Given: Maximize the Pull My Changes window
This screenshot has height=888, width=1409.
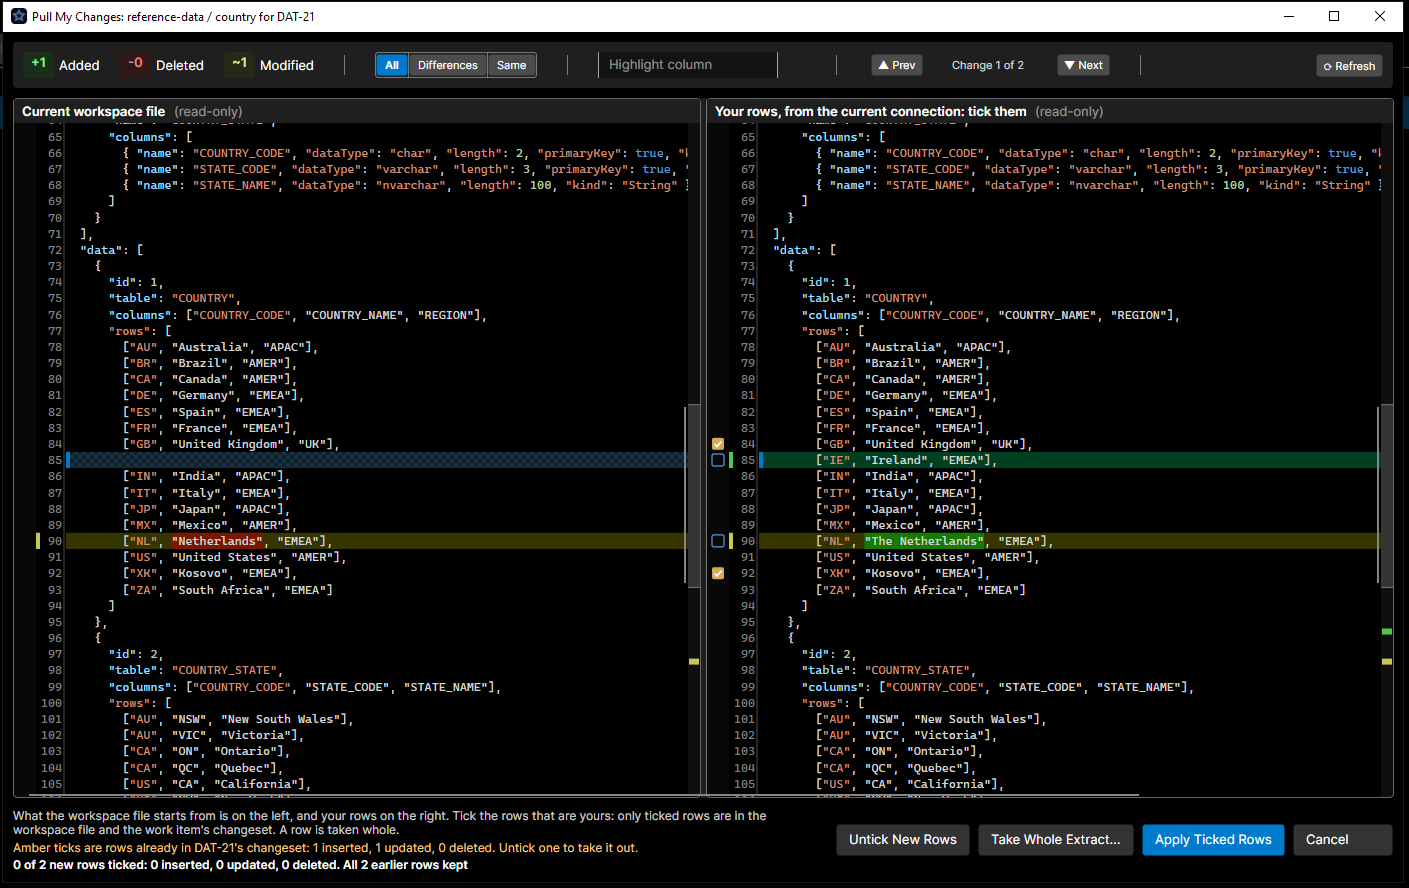Looking at the screenshot, I should point(1334,16).
